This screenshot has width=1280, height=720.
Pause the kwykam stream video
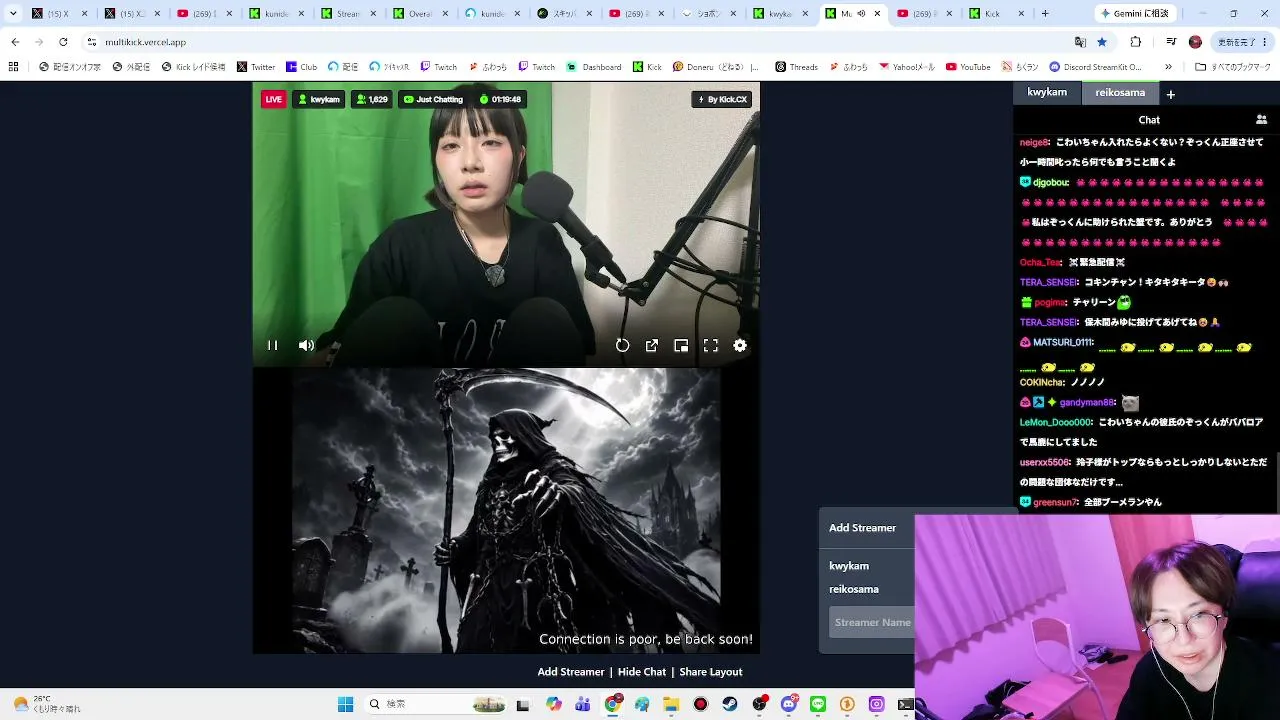(x=272, y=345)
